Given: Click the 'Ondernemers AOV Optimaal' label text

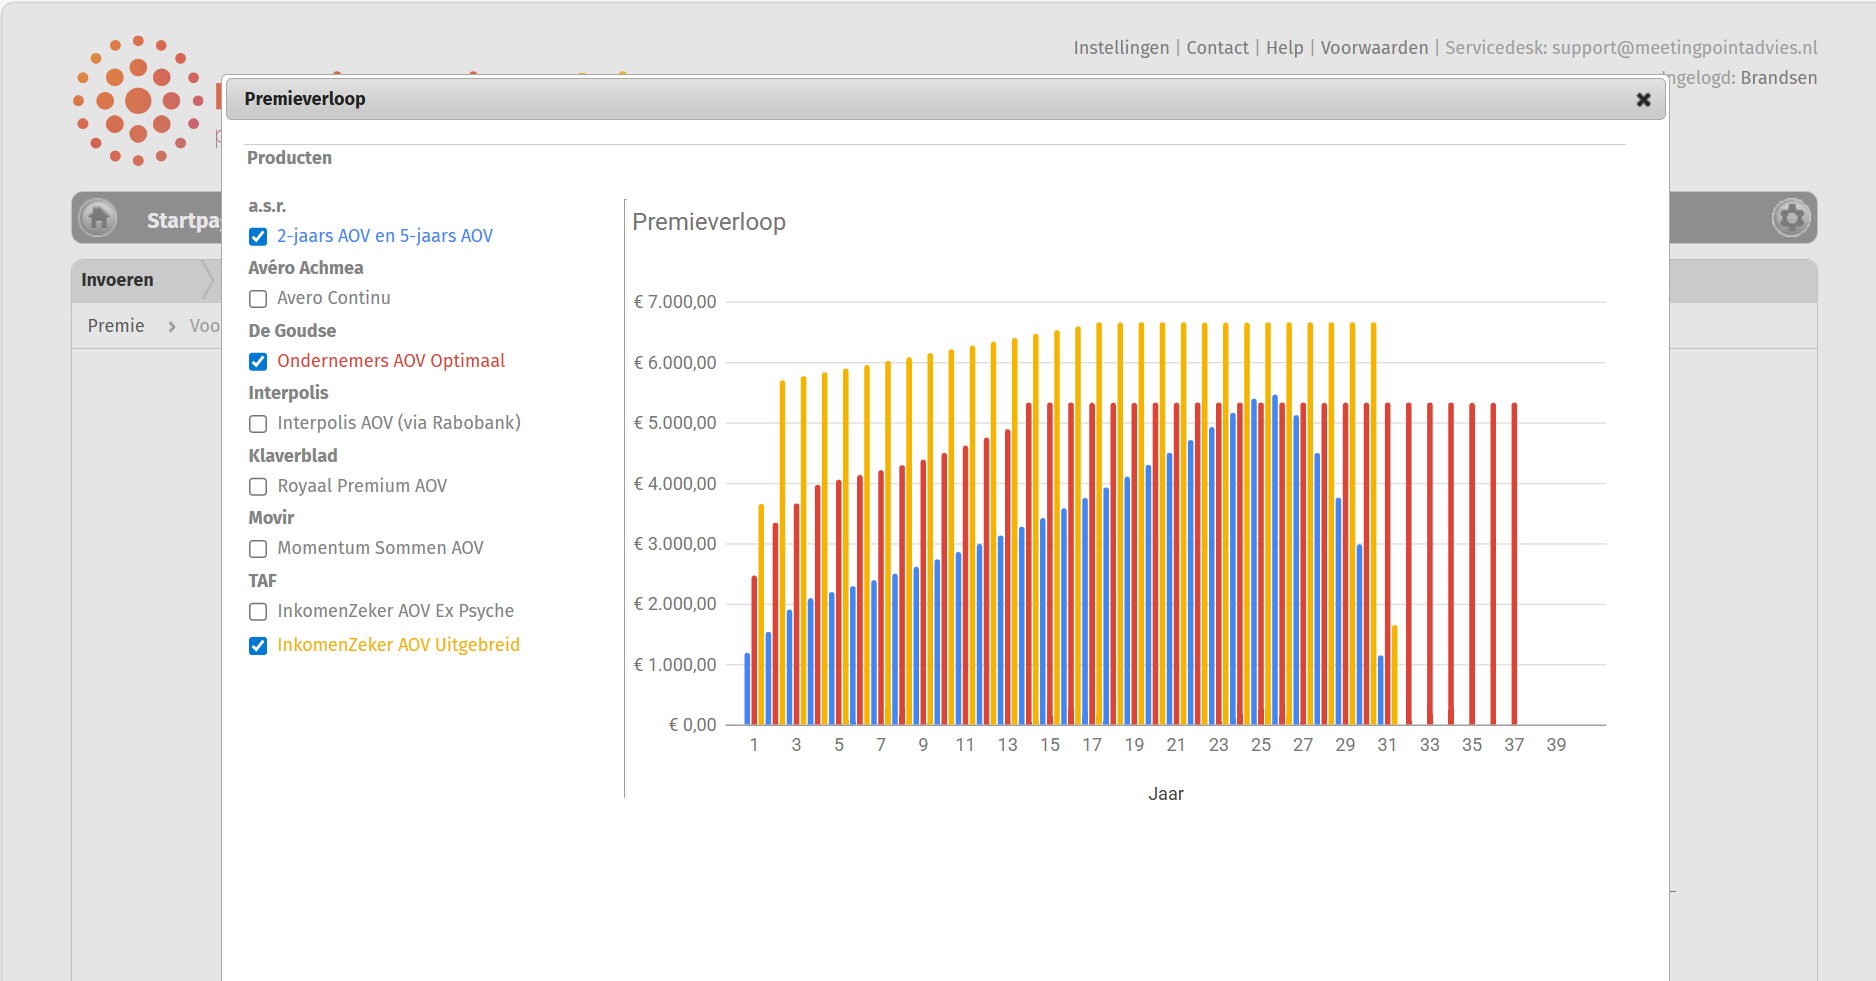Looking at the screenshot, I should click(x=391, y=361).
